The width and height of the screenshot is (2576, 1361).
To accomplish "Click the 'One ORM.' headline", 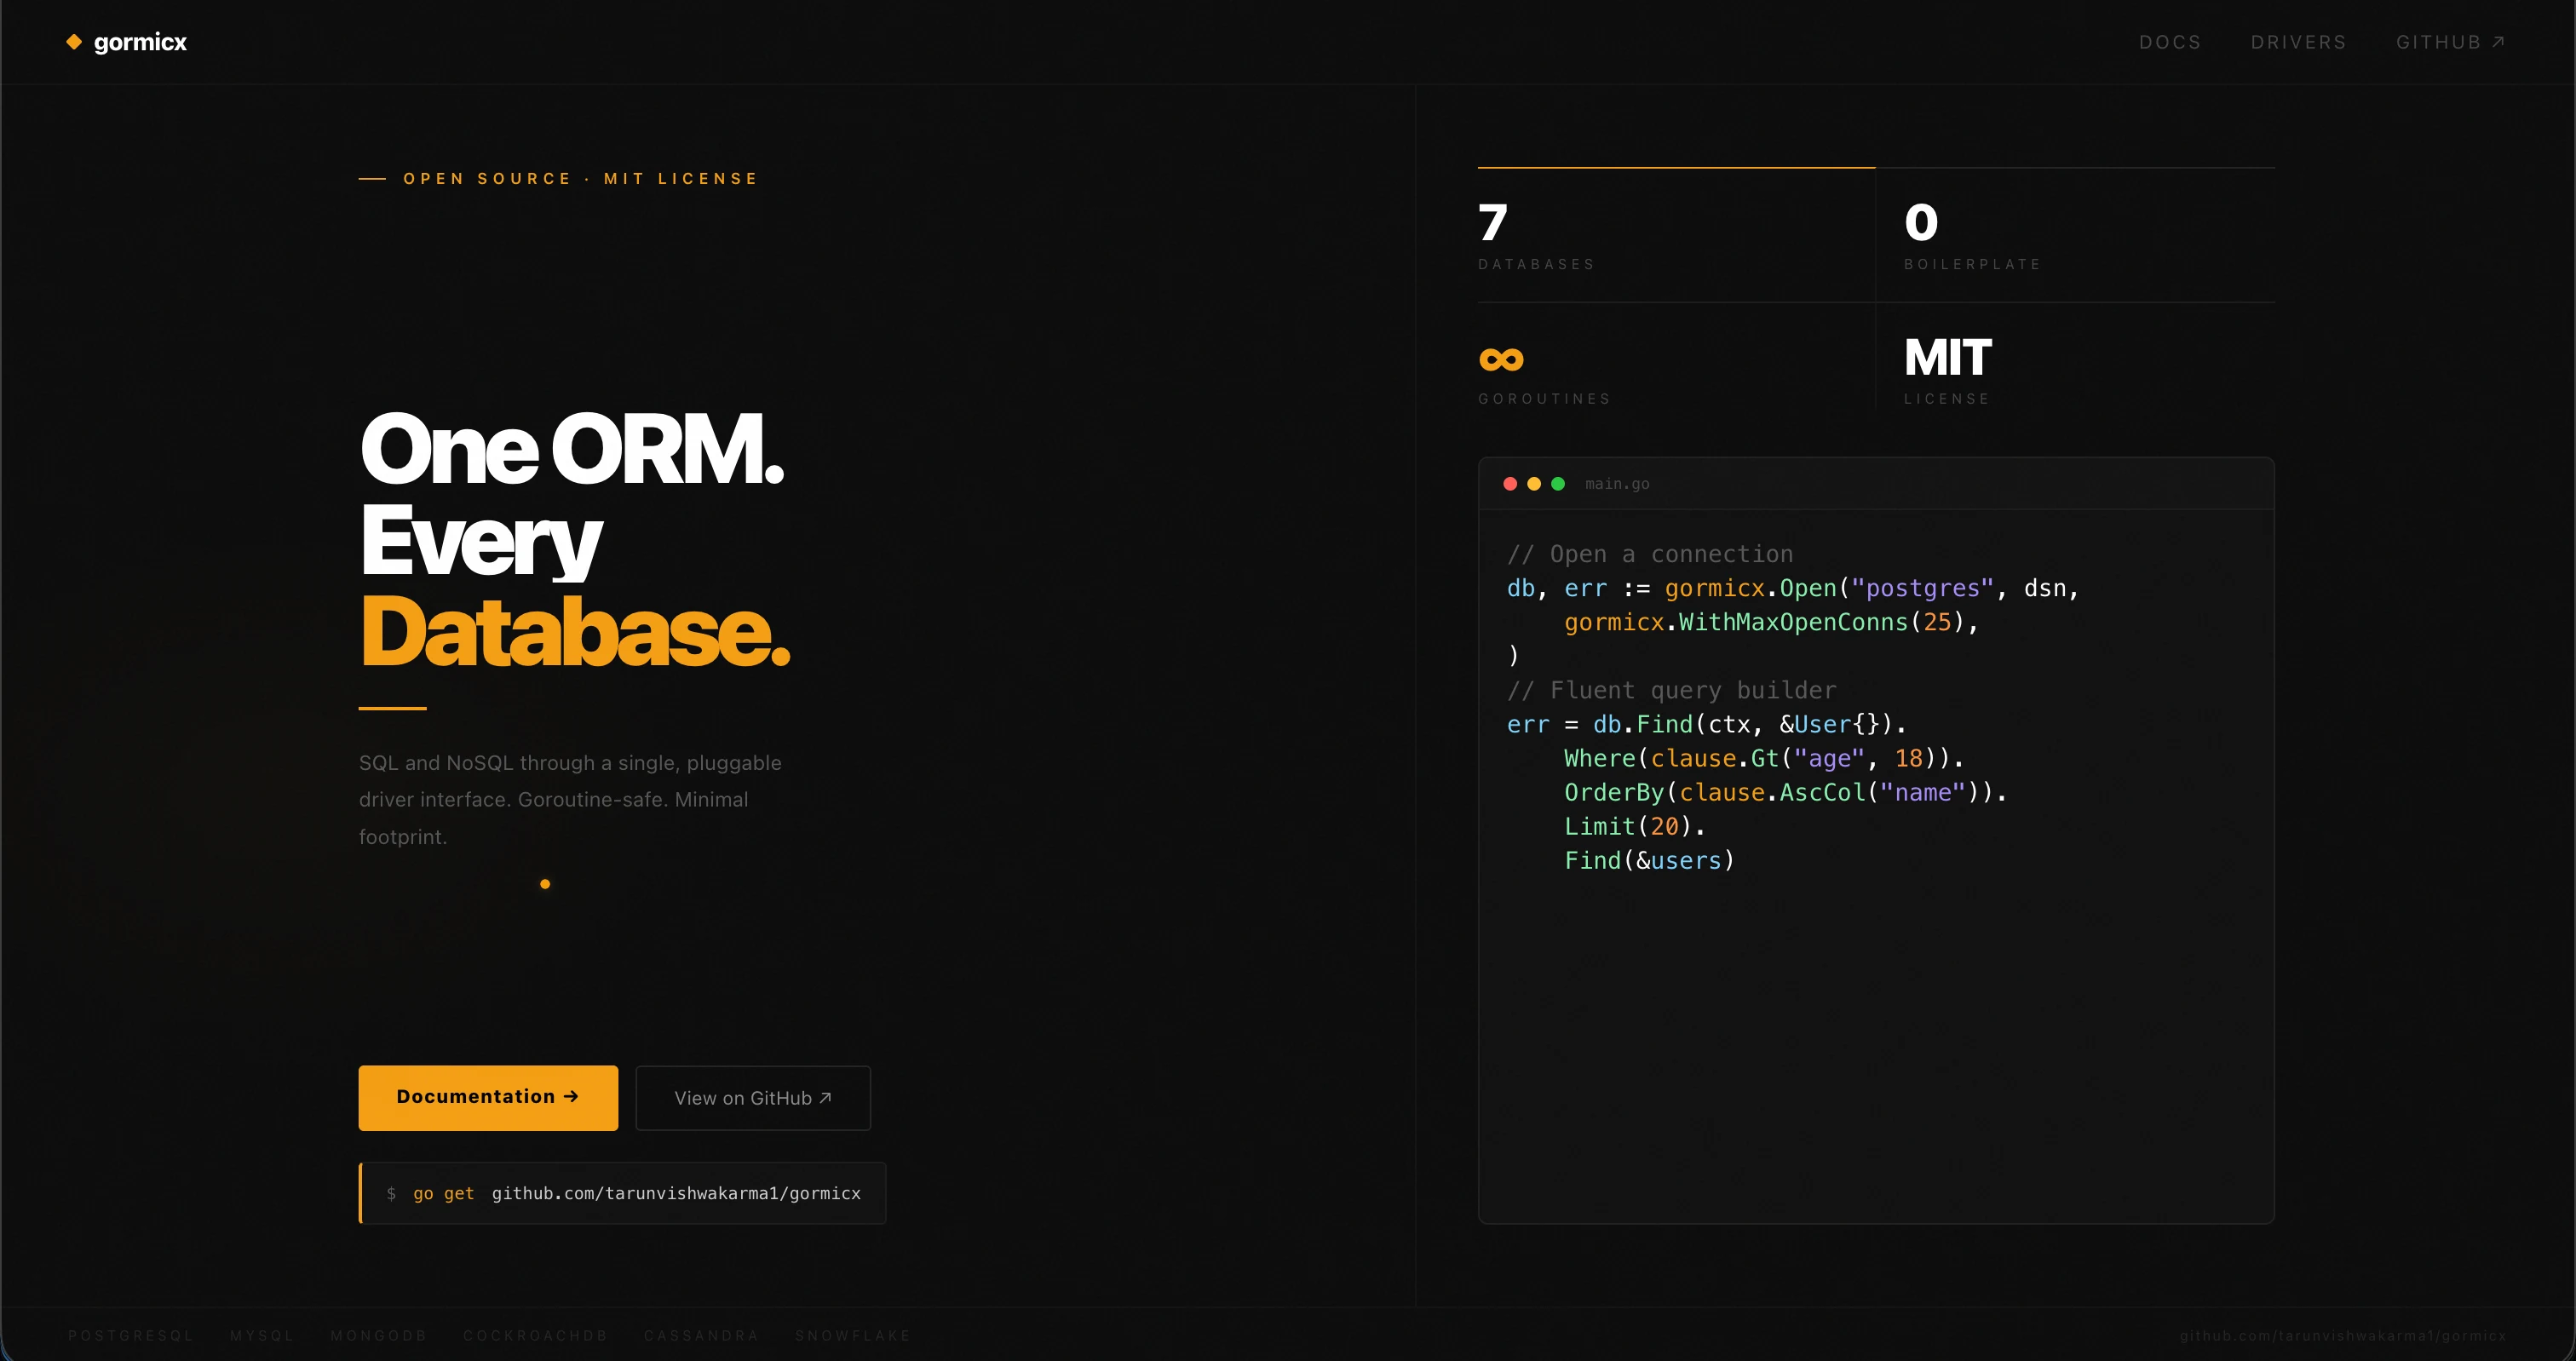I will (571, 449).
